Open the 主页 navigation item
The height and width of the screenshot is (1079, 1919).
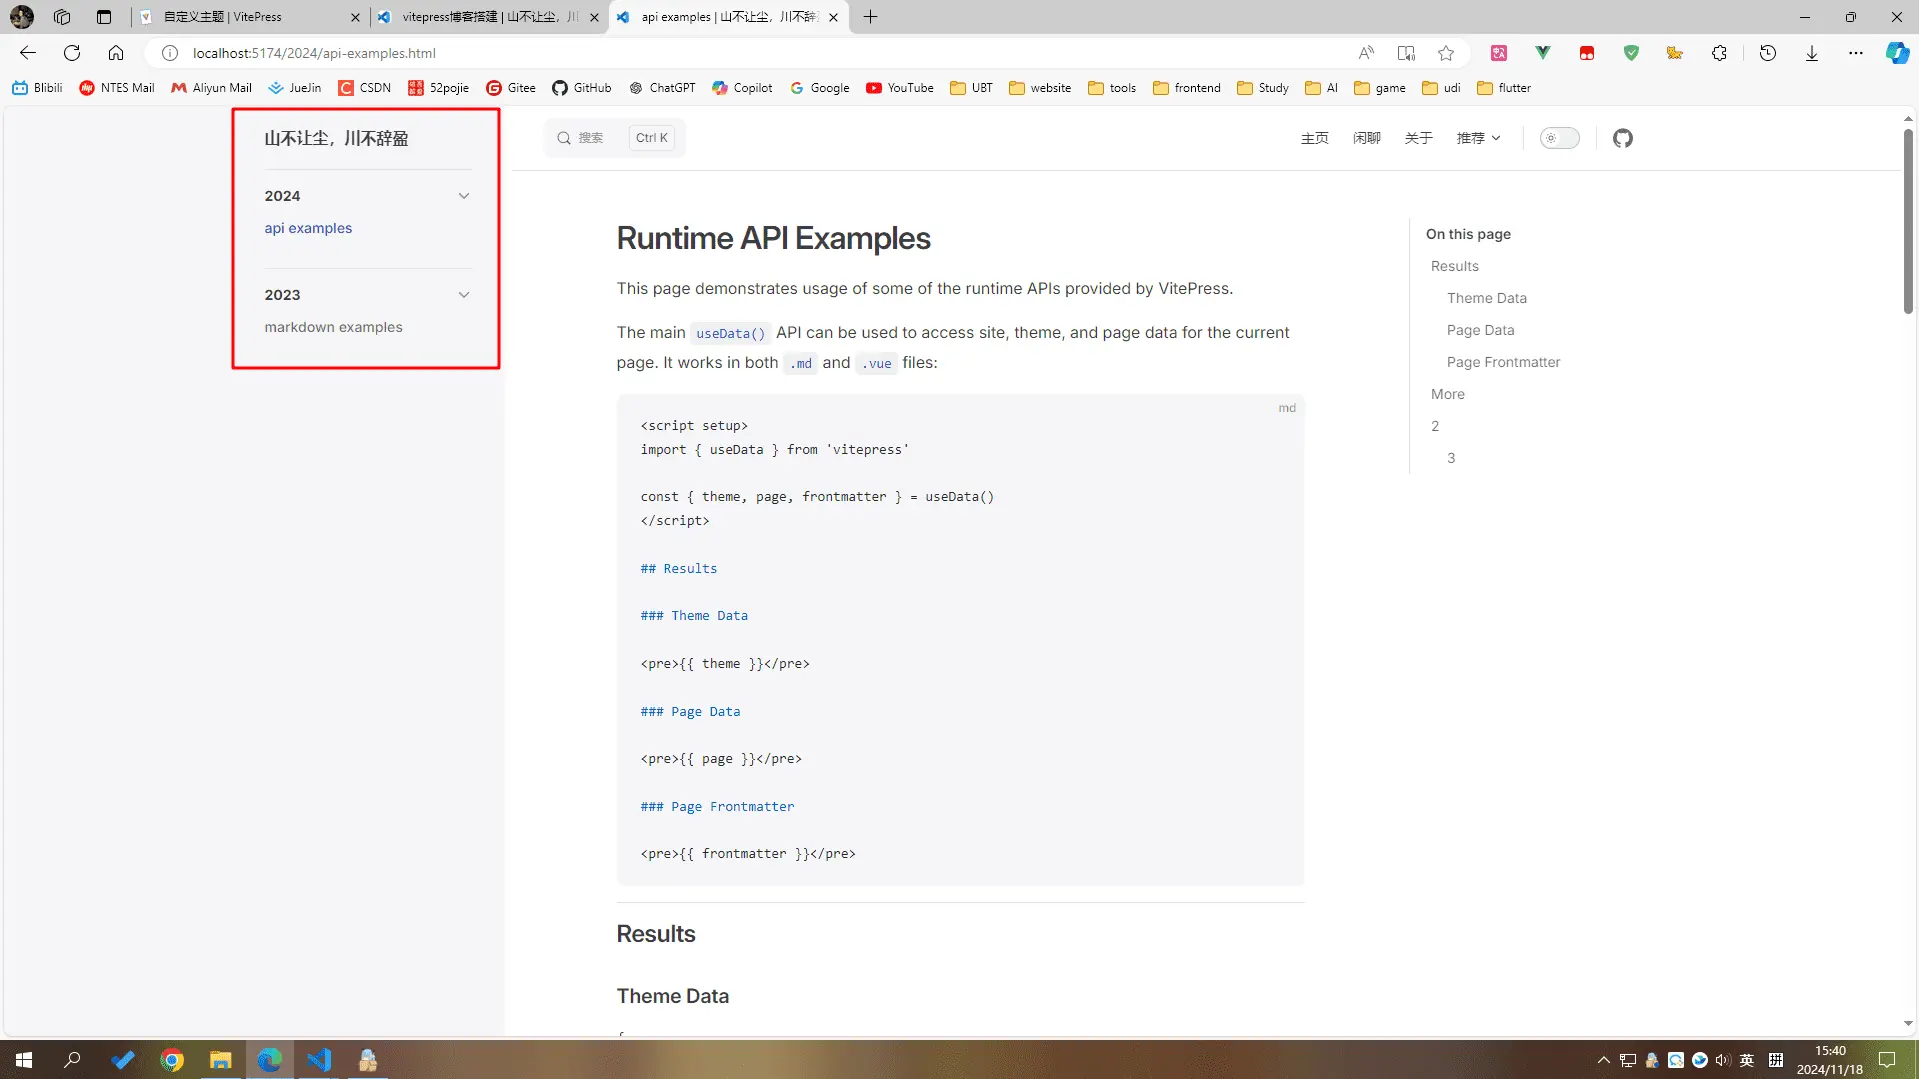pyautogui.click(x=1314, y=138)
